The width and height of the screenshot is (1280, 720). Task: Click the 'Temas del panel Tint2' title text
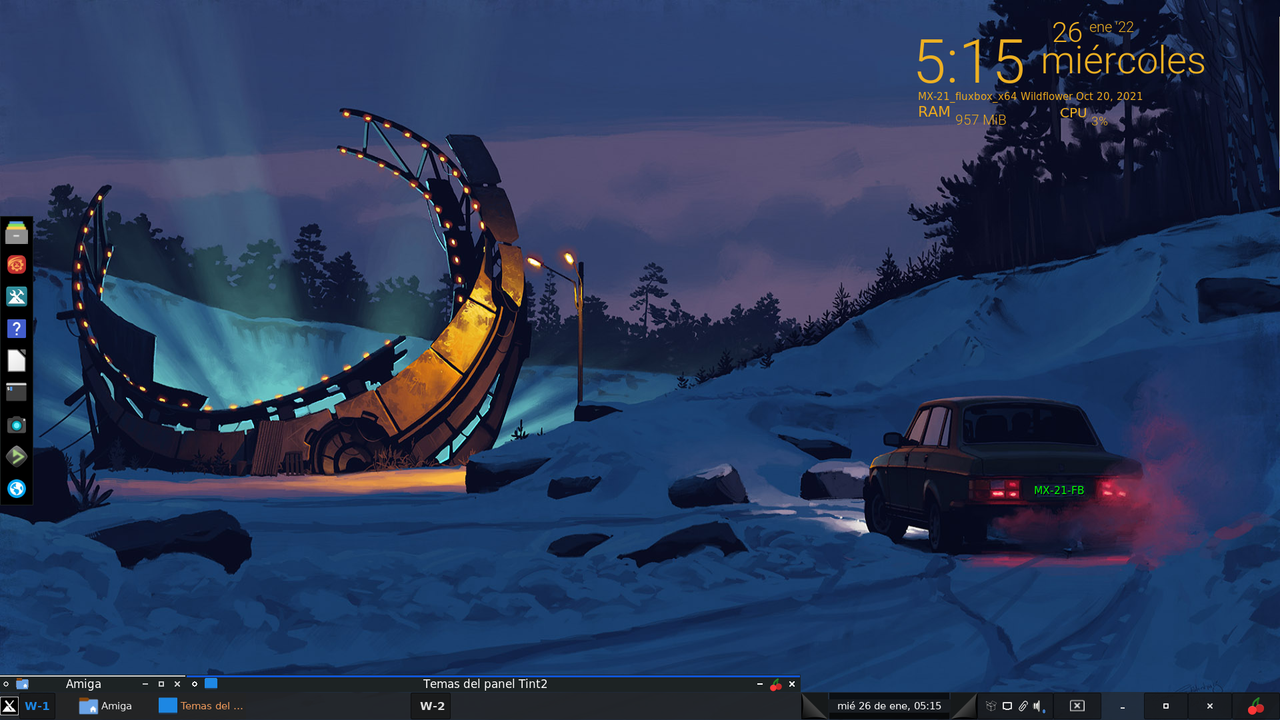tap(485, 684)
